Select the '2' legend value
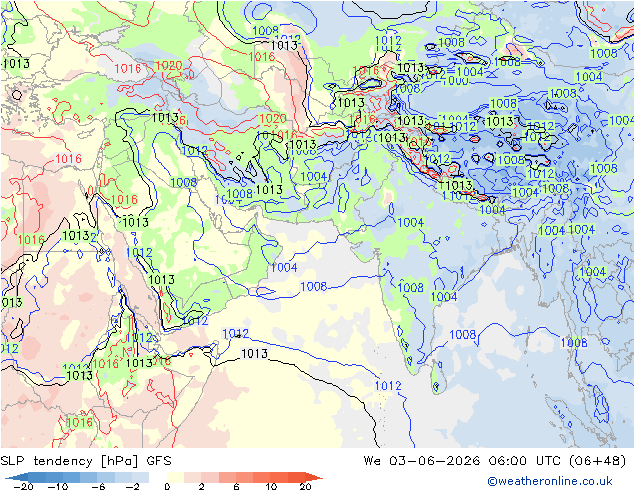The image size is (634, 490). [201, 486]
